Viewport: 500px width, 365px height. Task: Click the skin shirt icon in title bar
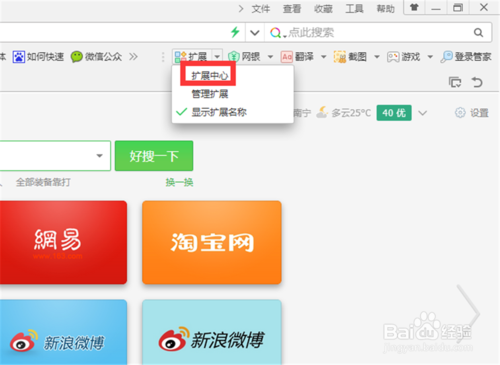click(x=414, y=7)
